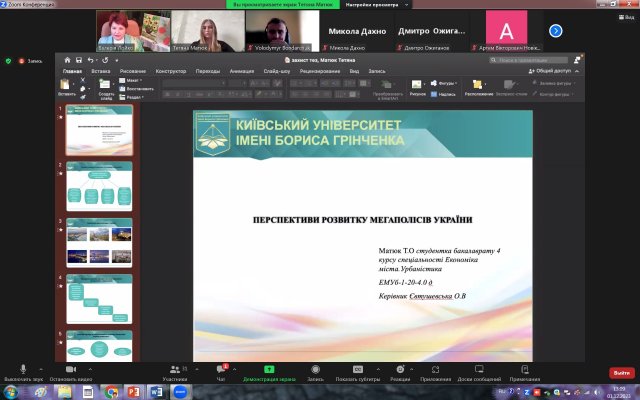Start recording with the Запись button
The width and height of the screenshot is (640, 400).
point(315,371)
